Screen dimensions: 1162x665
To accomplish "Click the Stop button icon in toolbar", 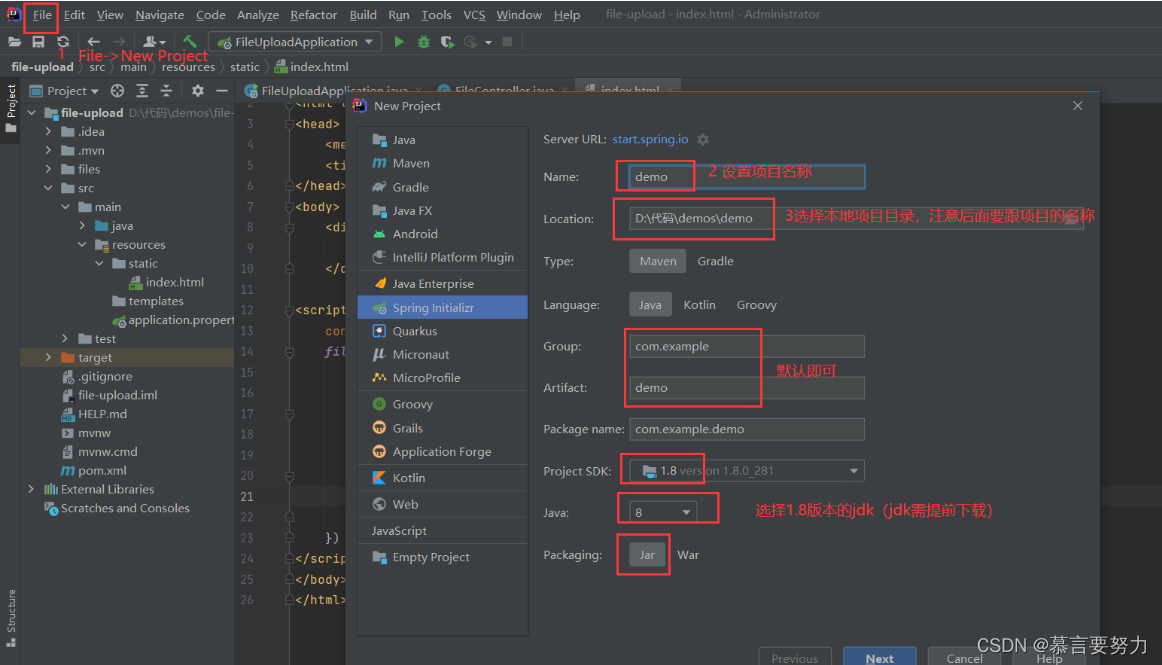I will (x=508, y=42).
